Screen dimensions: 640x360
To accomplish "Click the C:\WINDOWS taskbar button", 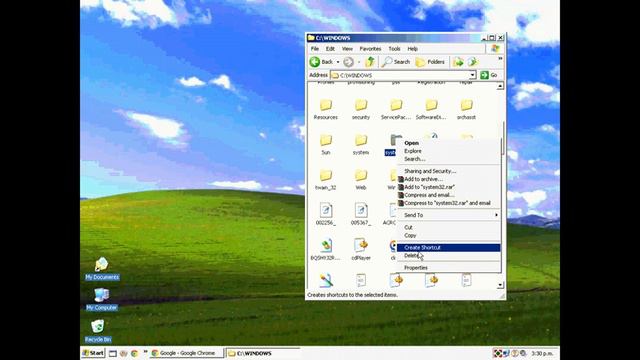I will point(263,353).
